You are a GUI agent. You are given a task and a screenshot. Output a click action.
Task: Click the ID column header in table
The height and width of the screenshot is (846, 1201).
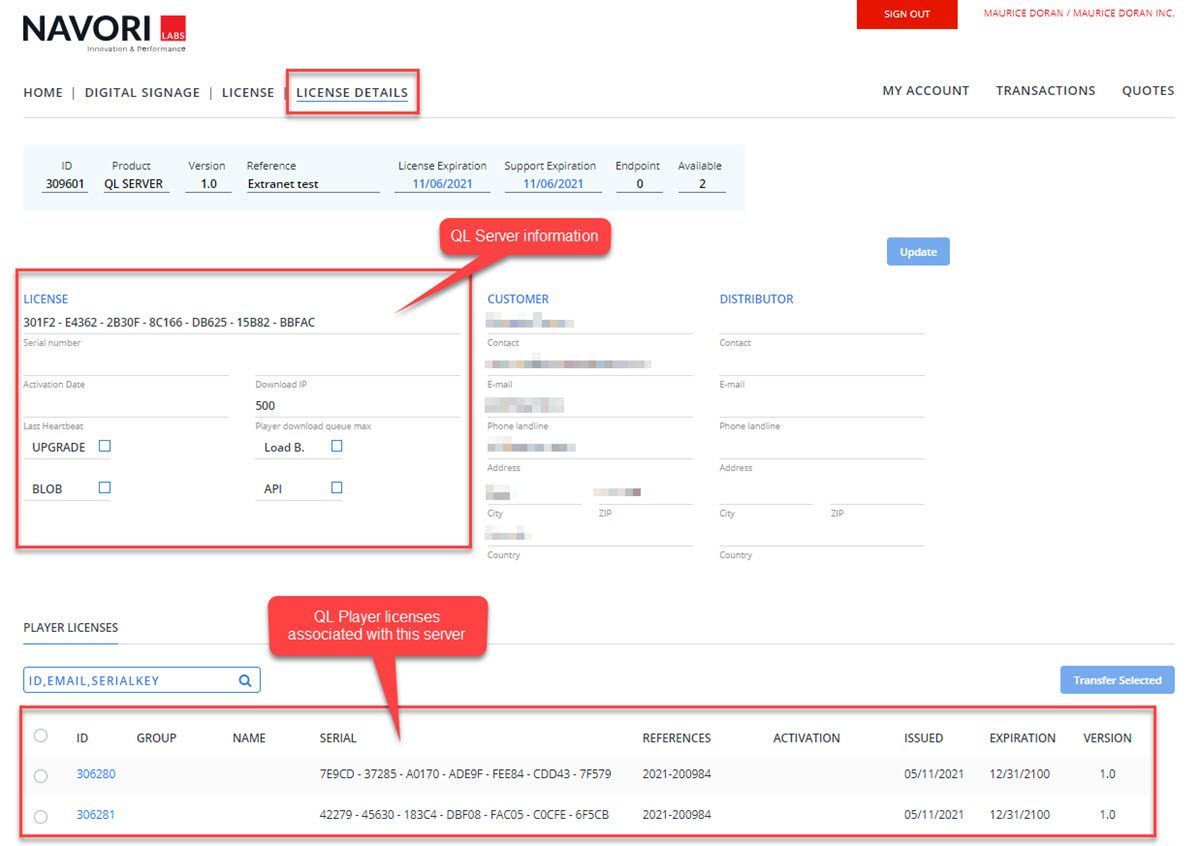click(x=82, y=738)
